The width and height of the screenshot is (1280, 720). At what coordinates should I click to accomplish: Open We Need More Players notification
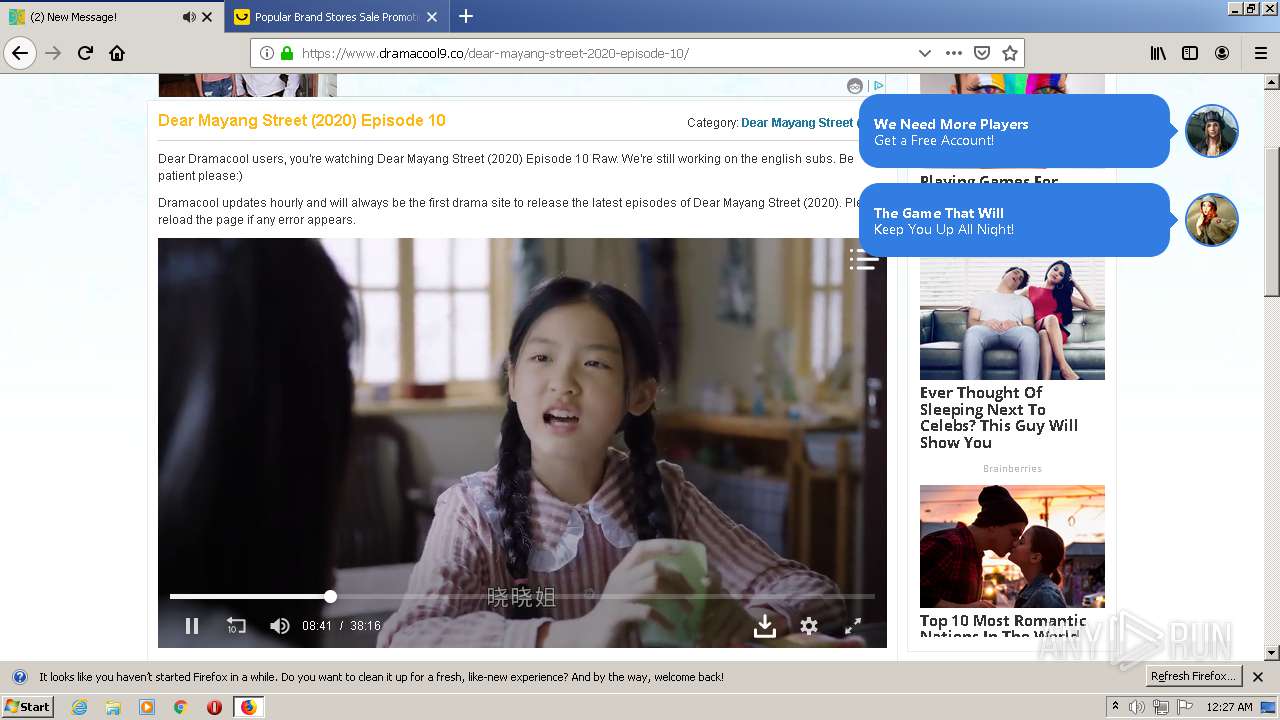1014,131
